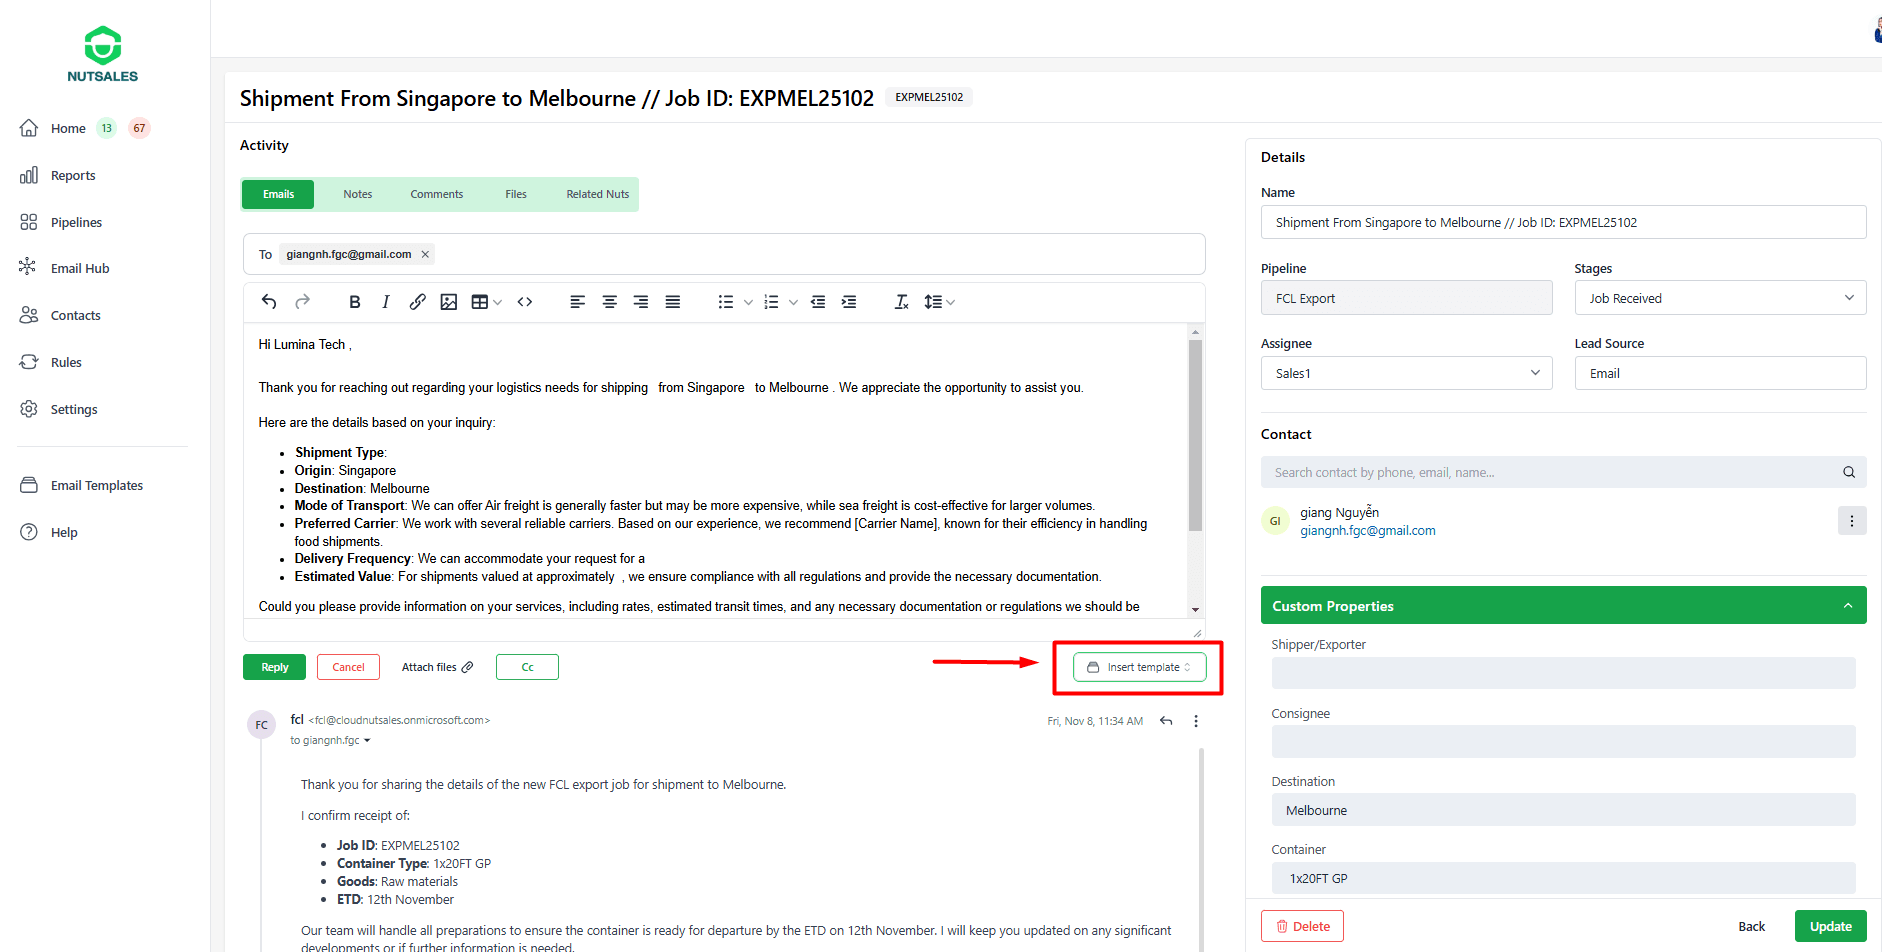This screenshot has width=1882, height=952.
Task: Add Cc recipients
Action: pos(527,667)
